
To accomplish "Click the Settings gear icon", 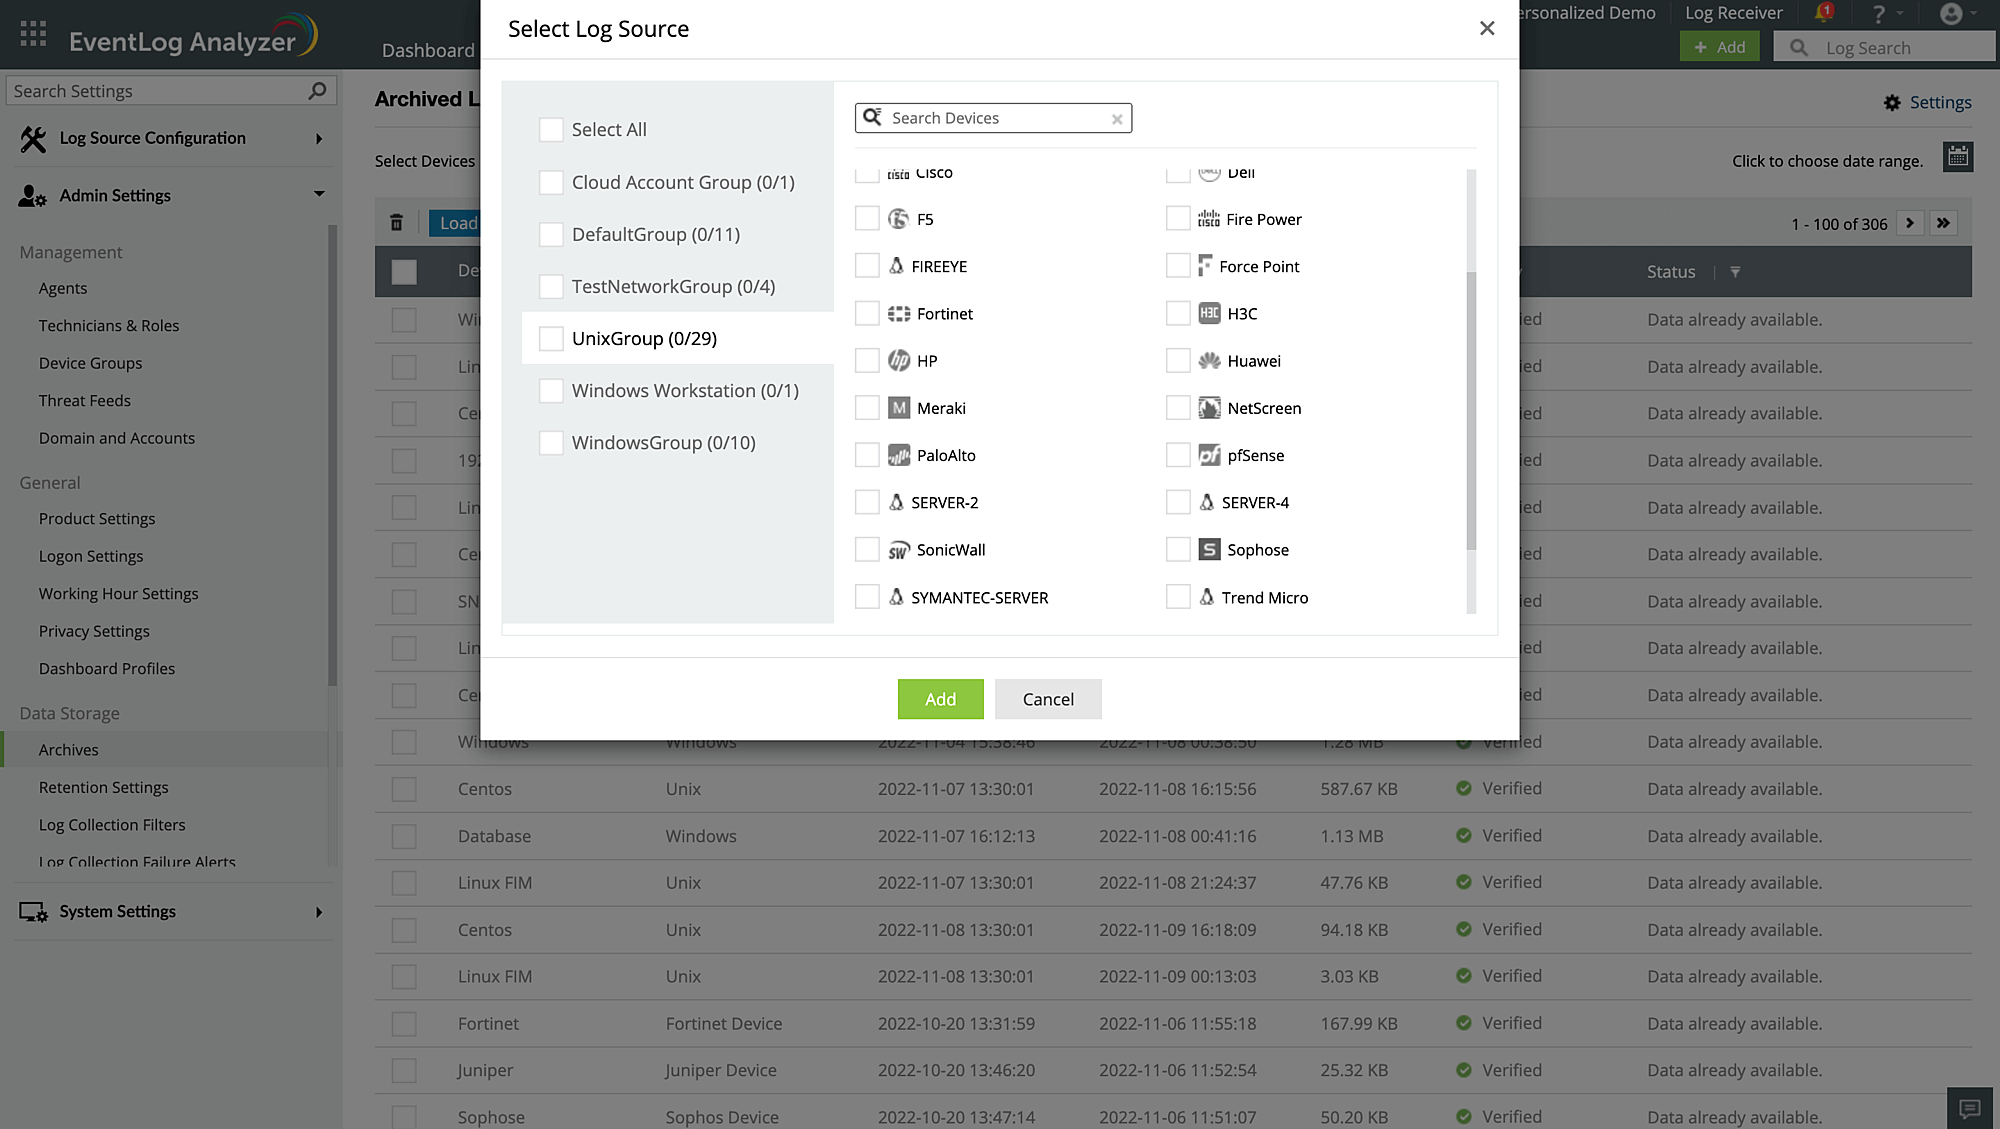I will pos(1892,103).
